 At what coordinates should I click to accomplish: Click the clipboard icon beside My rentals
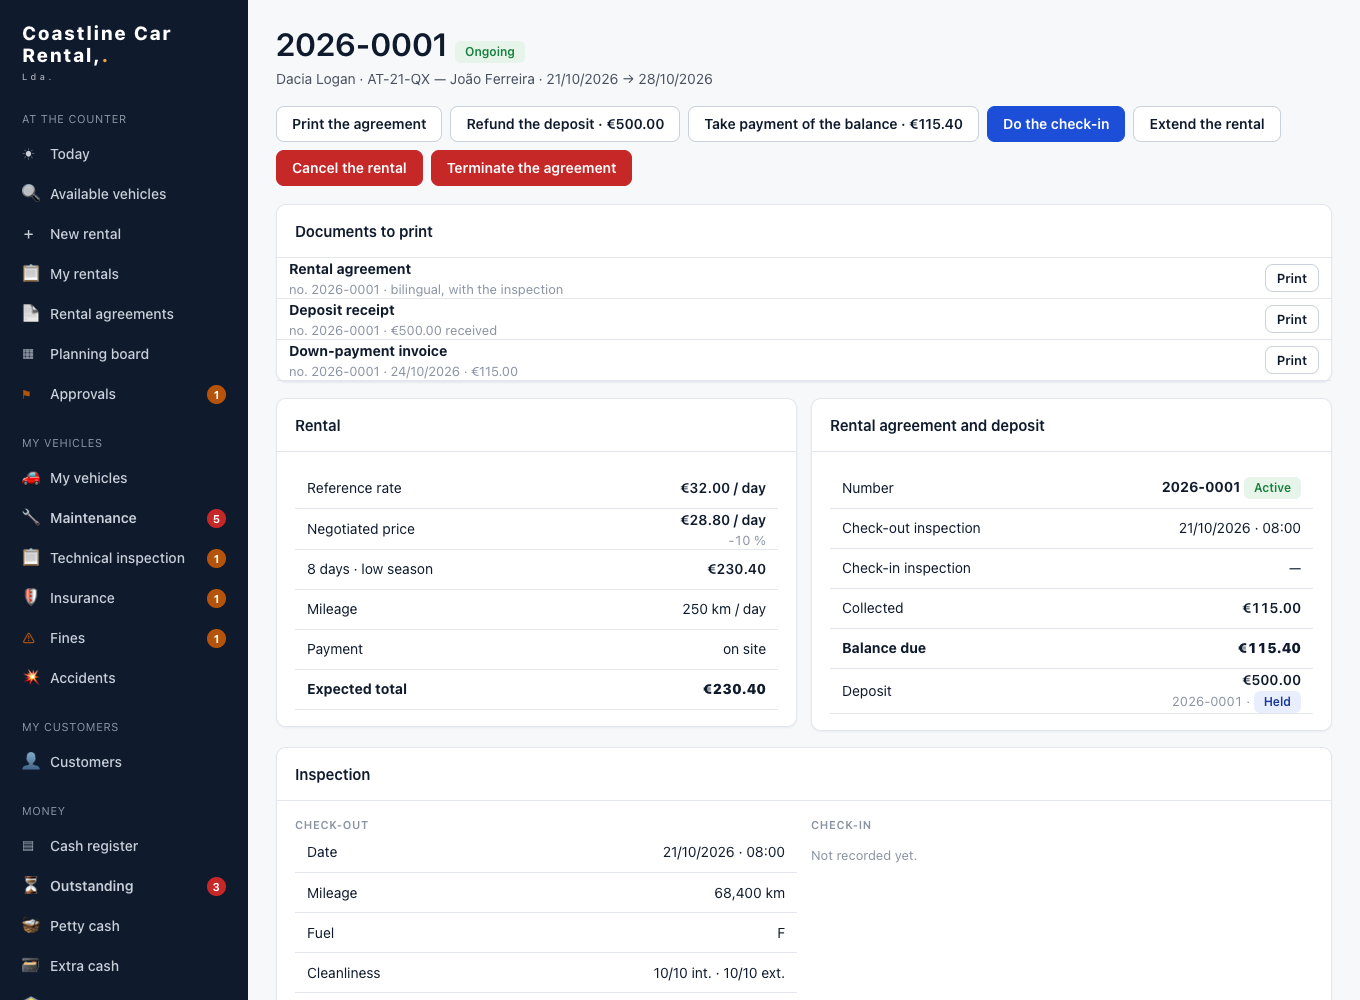pyautogui.click(x=31, y=273)
